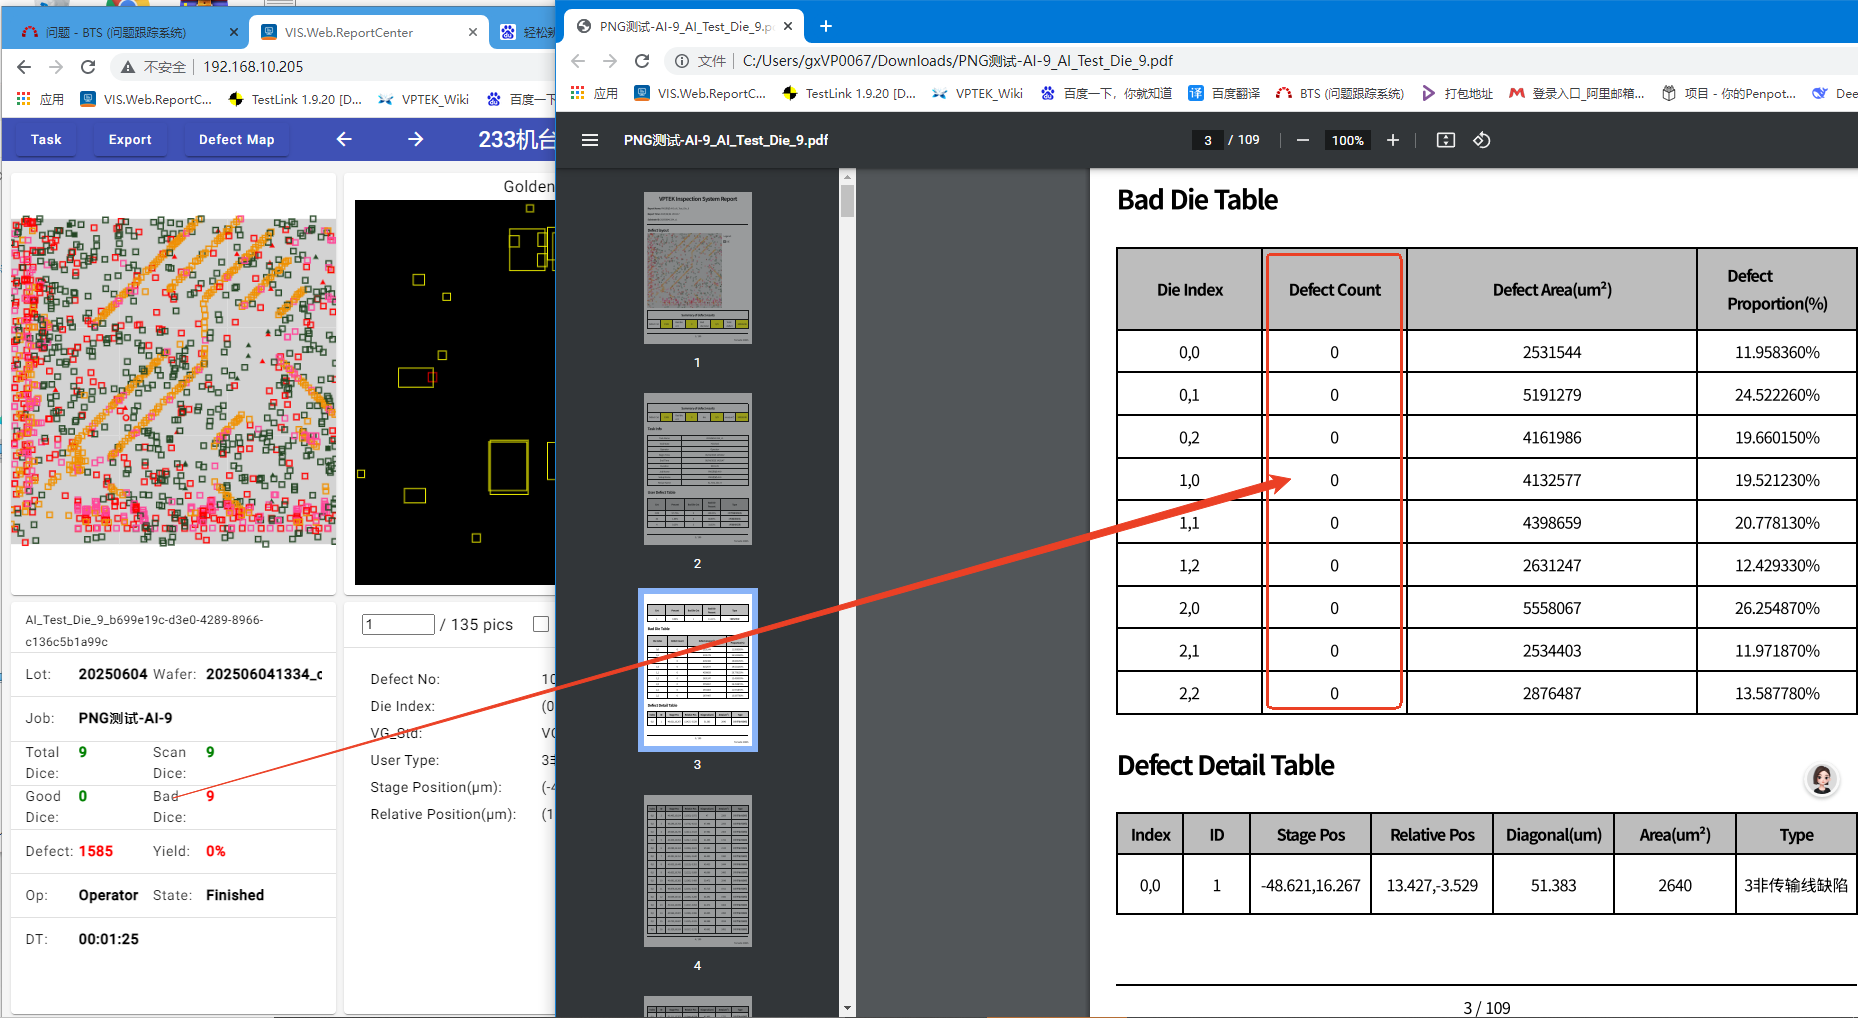Click State value Finished
Image resolution: width=1858 pixels, height=1018 pixels.
pyautogui.click(x=235, y=895)
